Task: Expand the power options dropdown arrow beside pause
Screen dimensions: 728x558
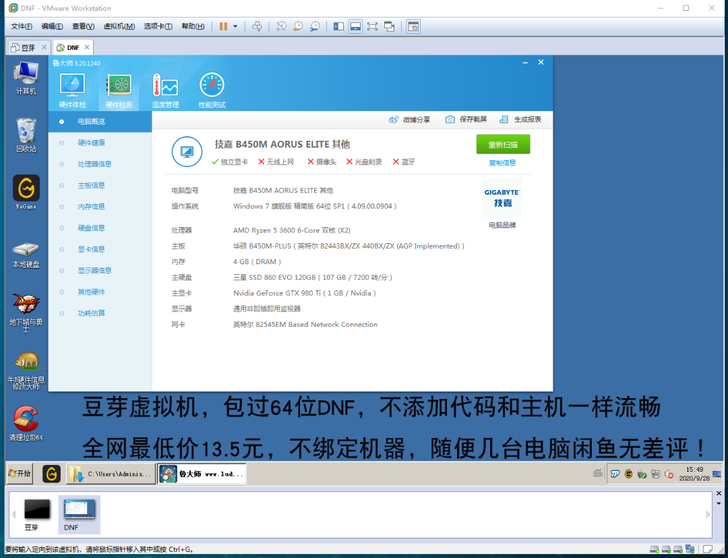Action: click(x=235, y=26)
